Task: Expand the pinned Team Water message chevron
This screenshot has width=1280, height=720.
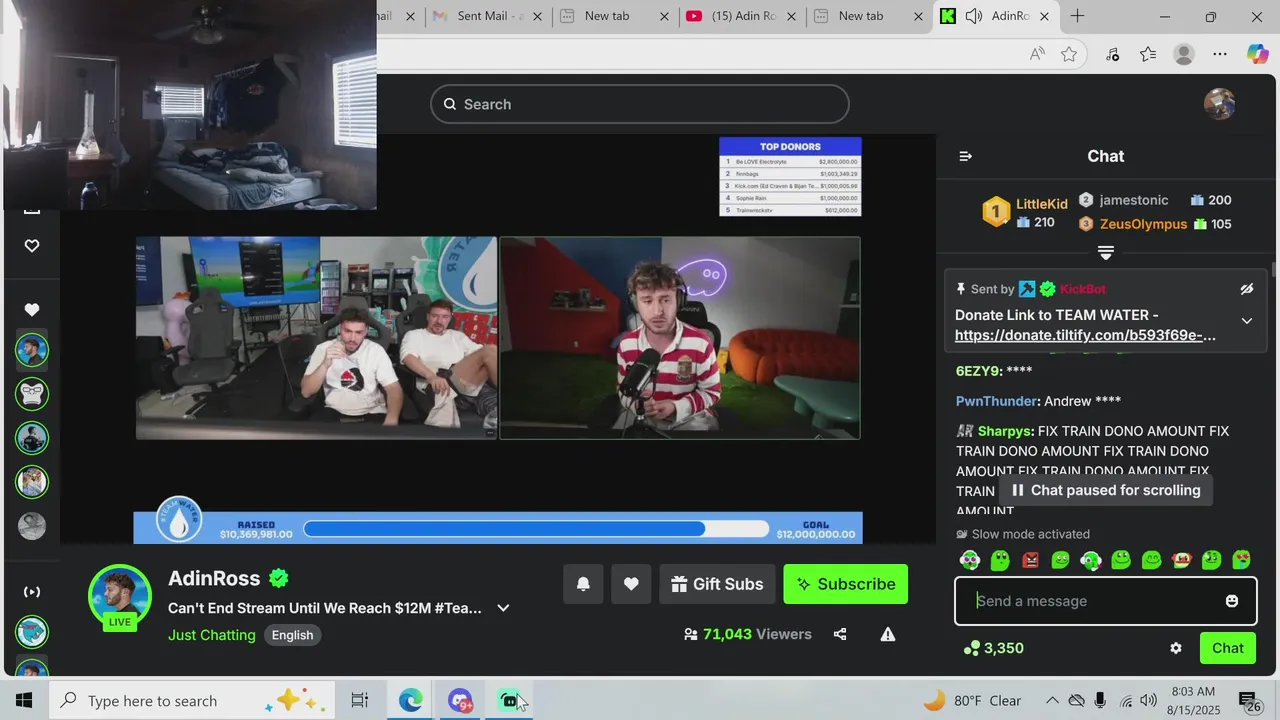Action: 1246,321
